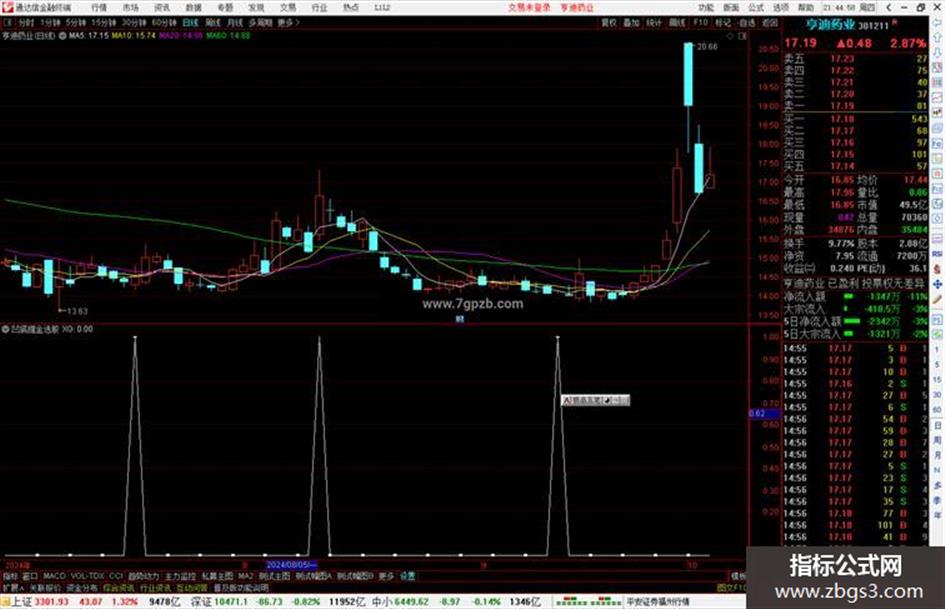945x609 pixels.
Task: Click the chart layout toggle icon at chart top-right
Action: coord(742,36)
